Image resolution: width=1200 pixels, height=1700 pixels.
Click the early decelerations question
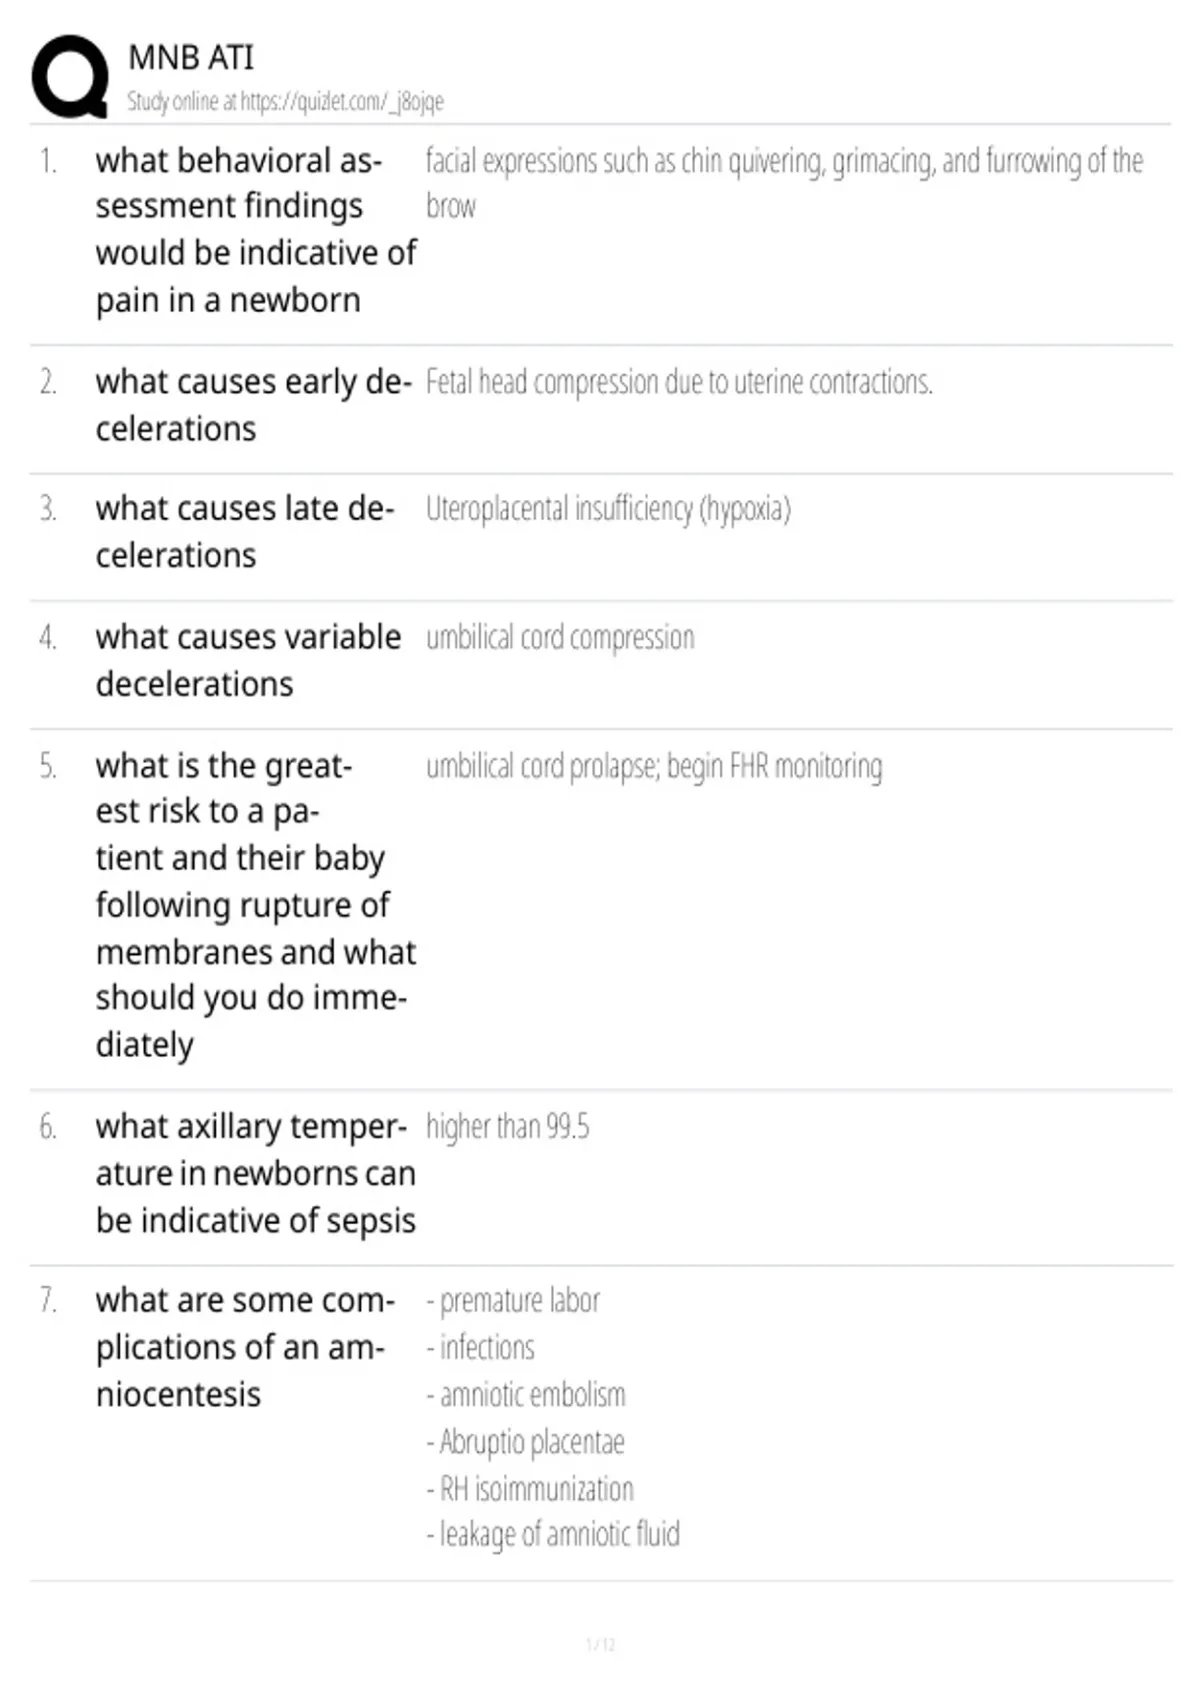pos(254,405)
